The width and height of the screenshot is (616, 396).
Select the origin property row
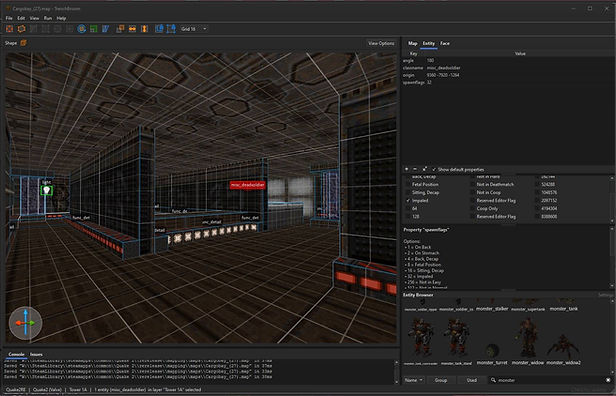tap(508, 75)
